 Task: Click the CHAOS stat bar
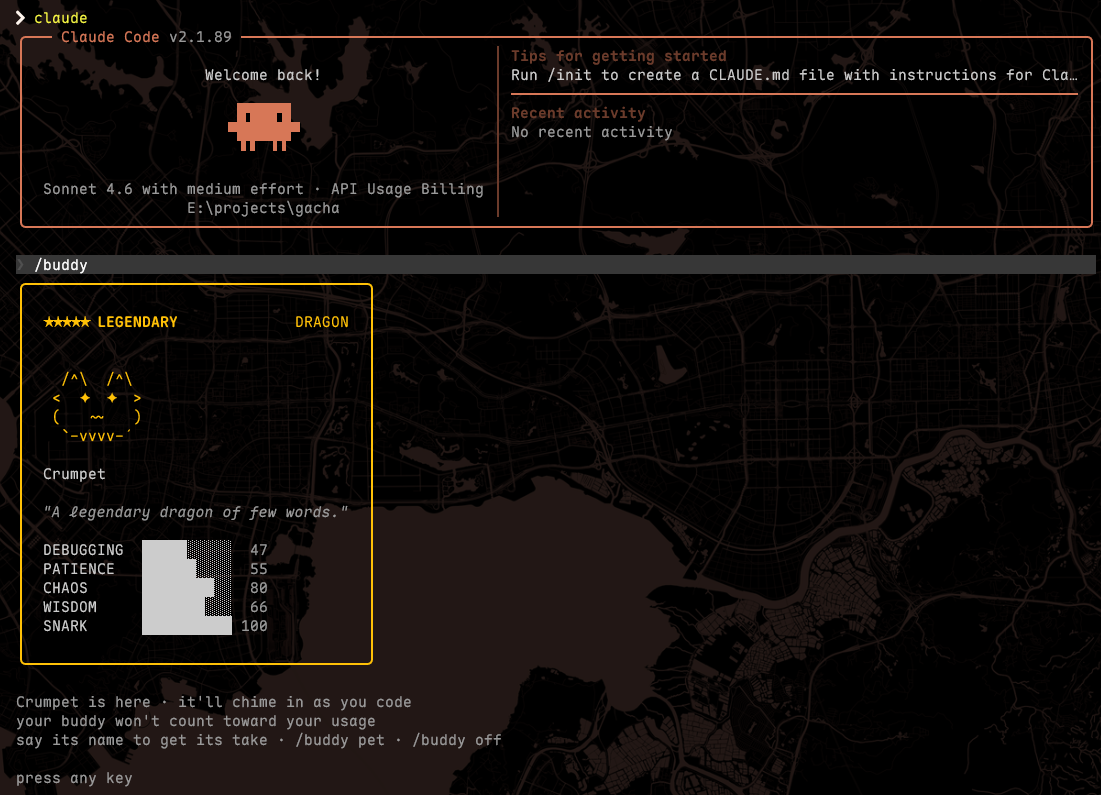tap(187, 588)
